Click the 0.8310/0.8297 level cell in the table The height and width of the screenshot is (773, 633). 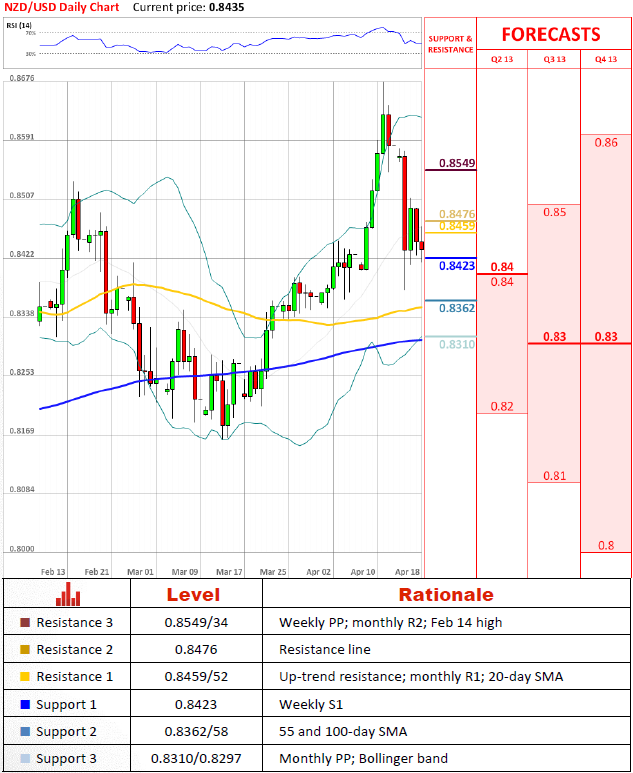pos(196,759)
